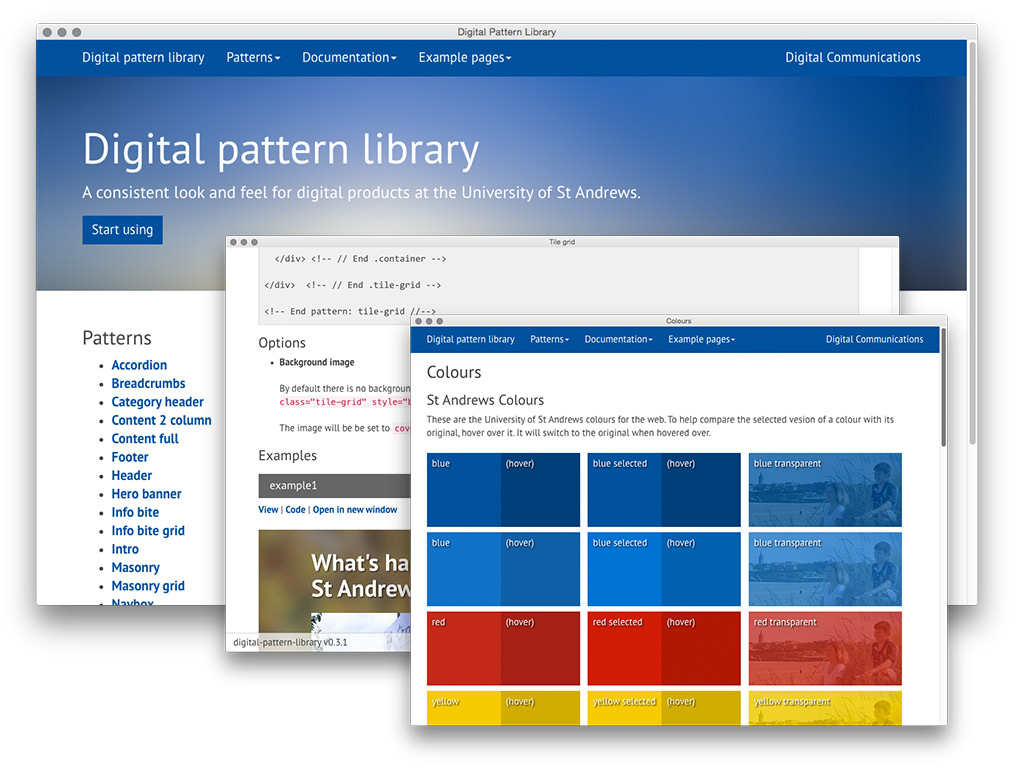The height and width of the screenshot is (768, 1024).
Task: Click the large 'Digital pattern library' hero title
Action: pyautogui.click(x=281, y=150)
